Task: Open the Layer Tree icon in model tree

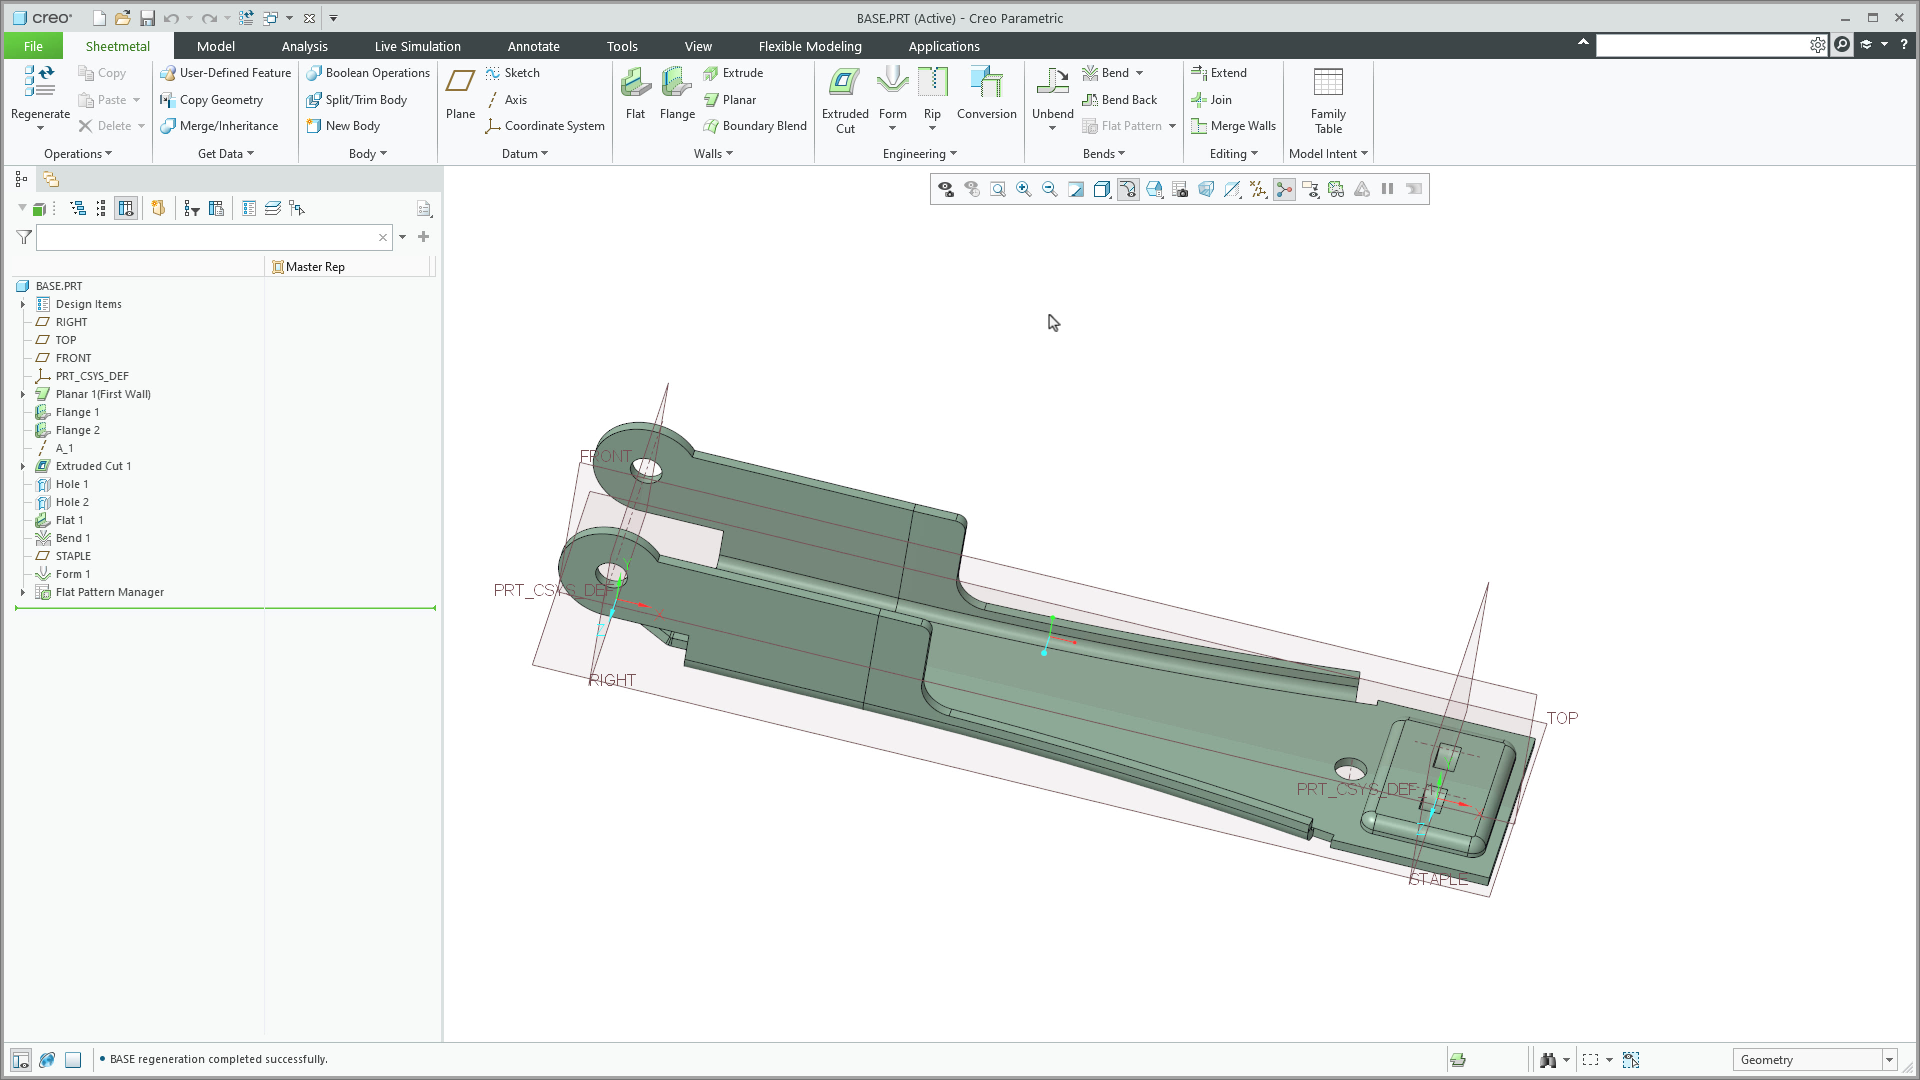Action: point(272,208)
